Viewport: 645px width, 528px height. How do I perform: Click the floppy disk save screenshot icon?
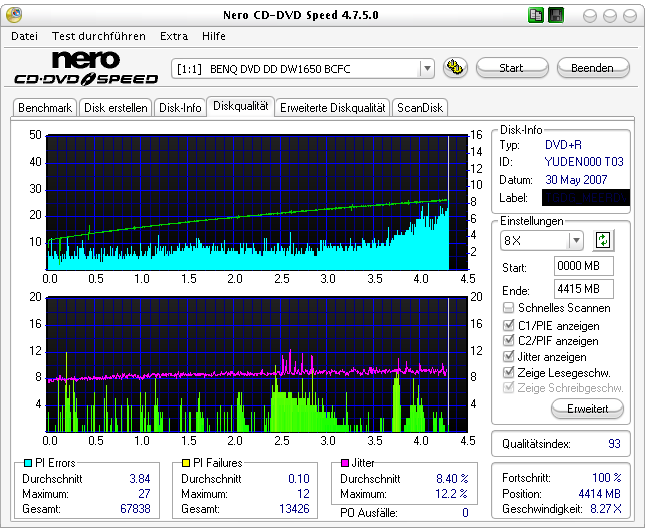point(556,15)
